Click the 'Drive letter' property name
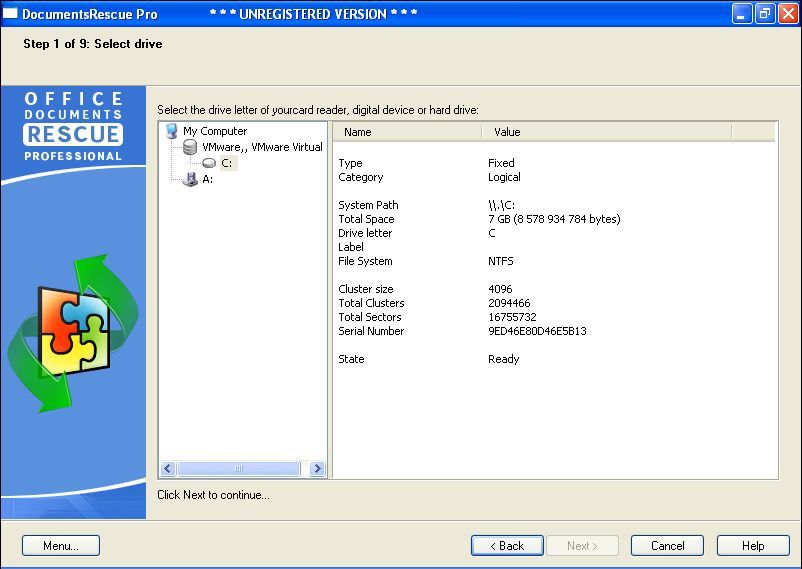 coord(365,233)
